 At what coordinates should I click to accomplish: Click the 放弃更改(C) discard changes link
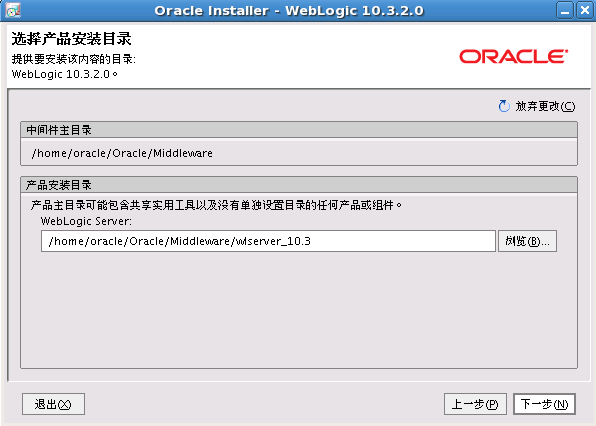545,106
